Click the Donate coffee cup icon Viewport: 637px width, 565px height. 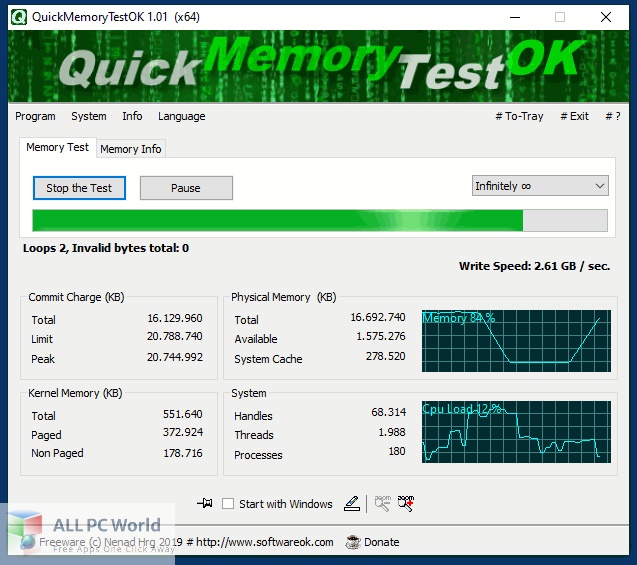pos(353,542)
